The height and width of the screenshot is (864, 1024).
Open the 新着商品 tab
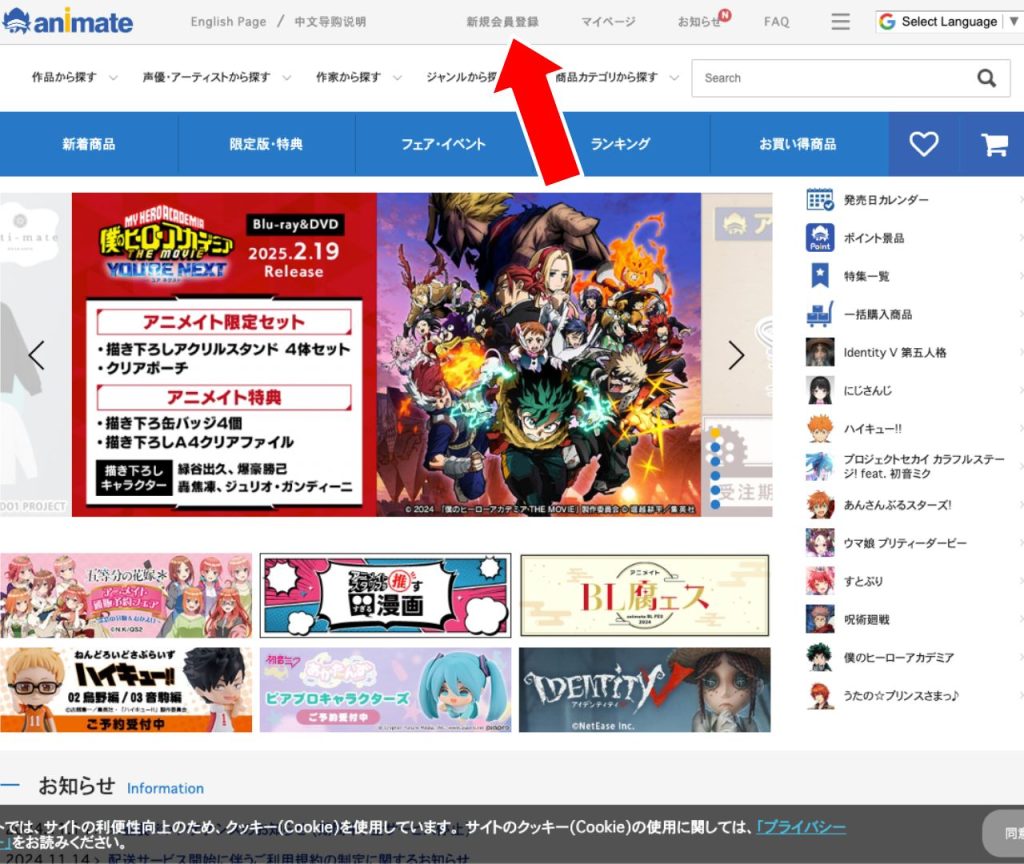click(x=89, y=144)
